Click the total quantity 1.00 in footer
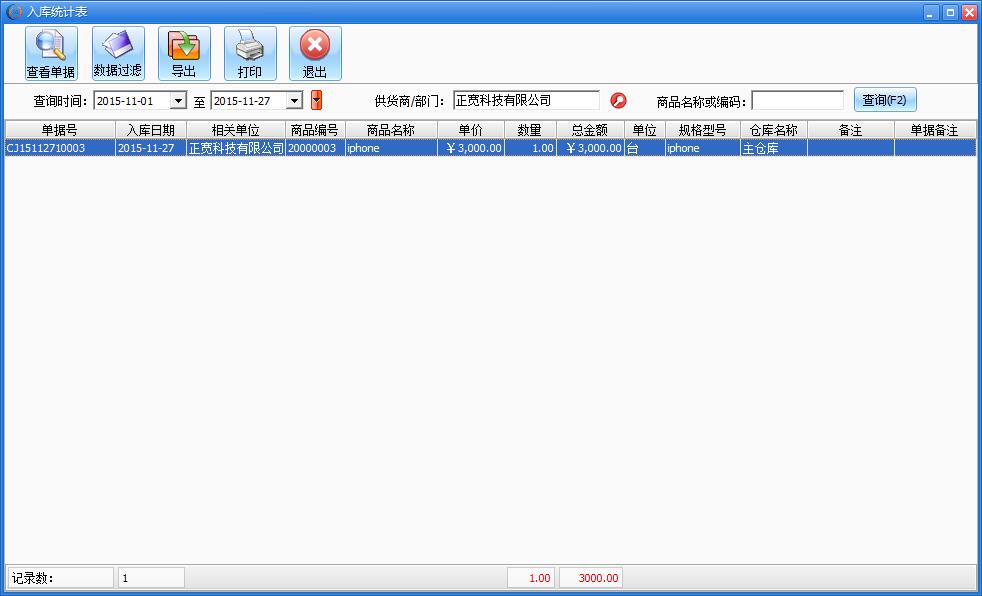This screenshot has width=982, height=596. point(530,578)
